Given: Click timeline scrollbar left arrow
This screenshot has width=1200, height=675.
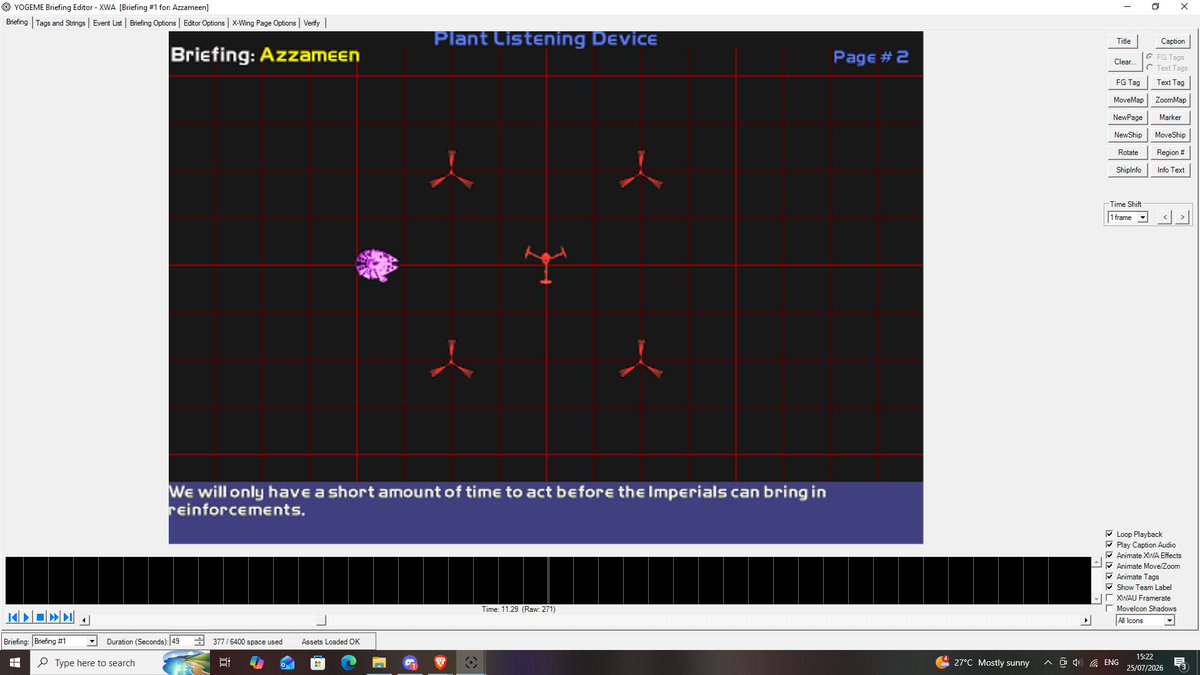Looking at the screenshot, I should (x=84, y=621).
